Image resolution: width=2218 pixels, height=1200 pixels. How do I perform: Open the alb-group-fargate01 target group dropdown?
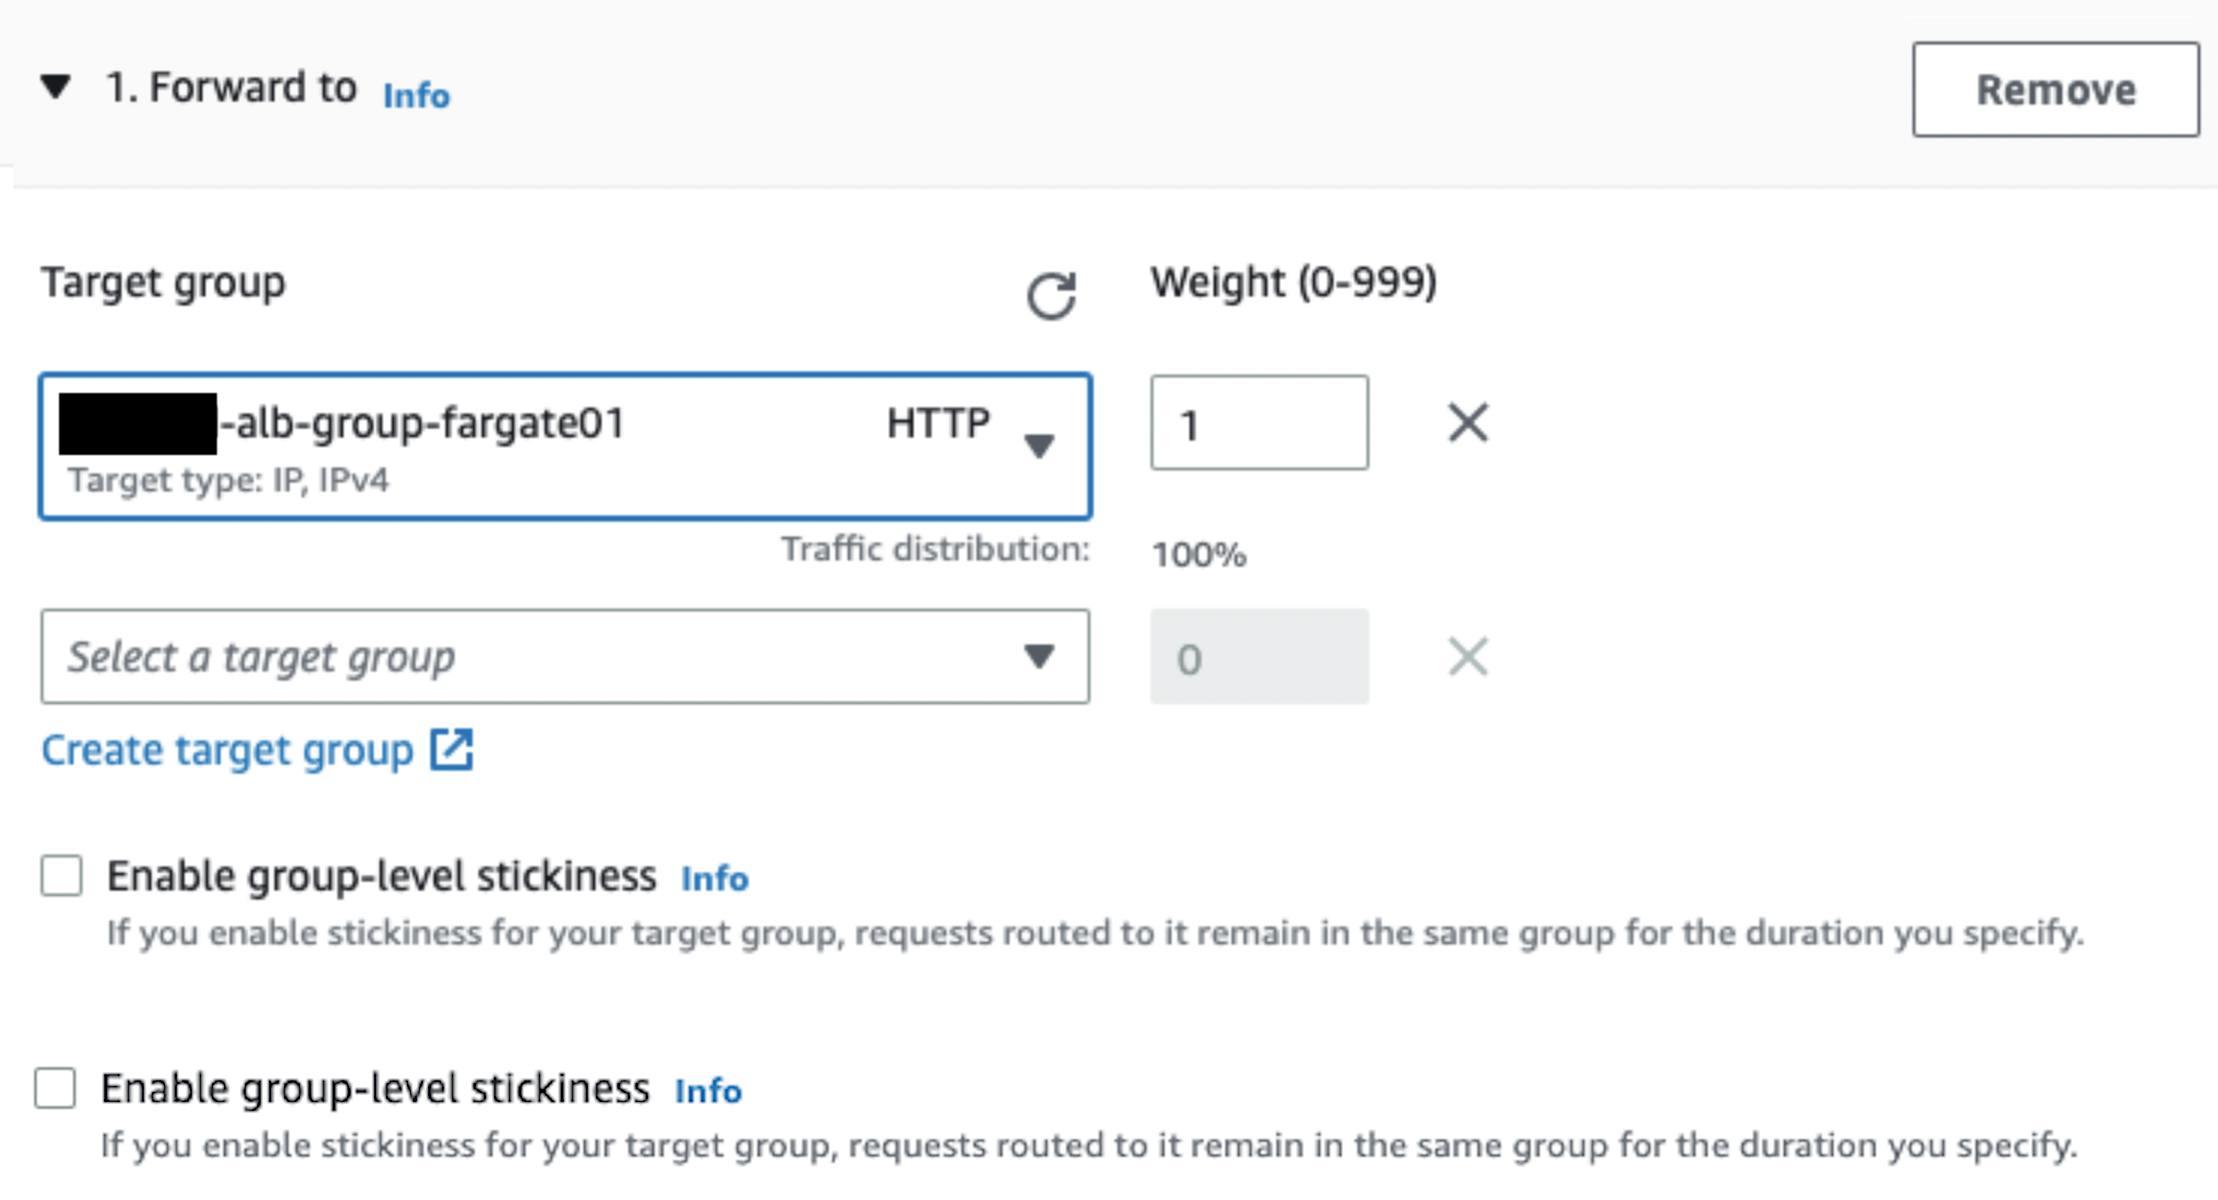pyautogui.click(x=1039, y=445)
